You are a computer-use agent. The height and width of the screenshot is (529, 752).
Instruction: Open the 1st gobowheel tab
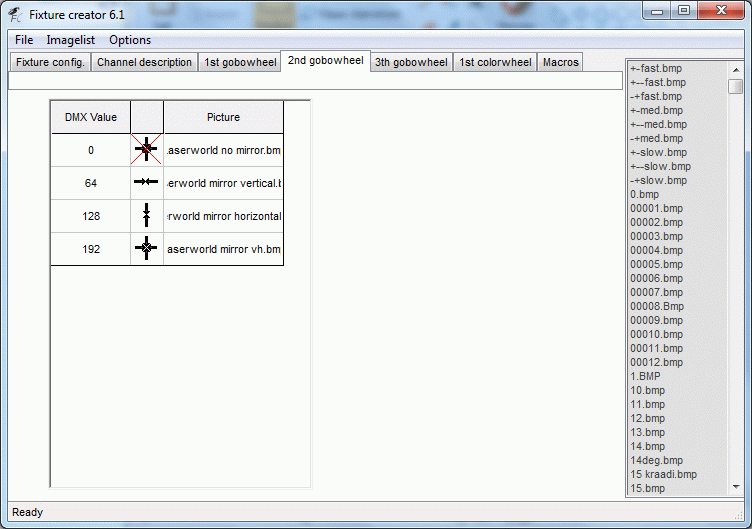pyautogui.click(x=240, y=62)
